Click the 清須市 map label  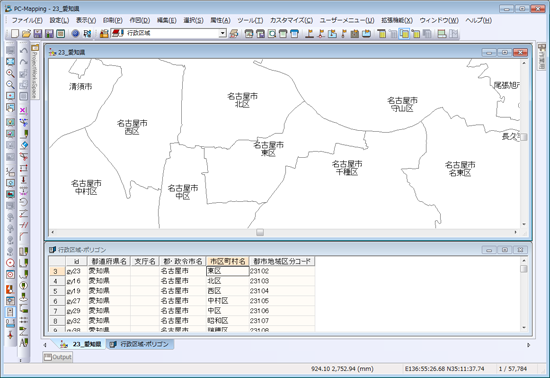pos(81,86)
